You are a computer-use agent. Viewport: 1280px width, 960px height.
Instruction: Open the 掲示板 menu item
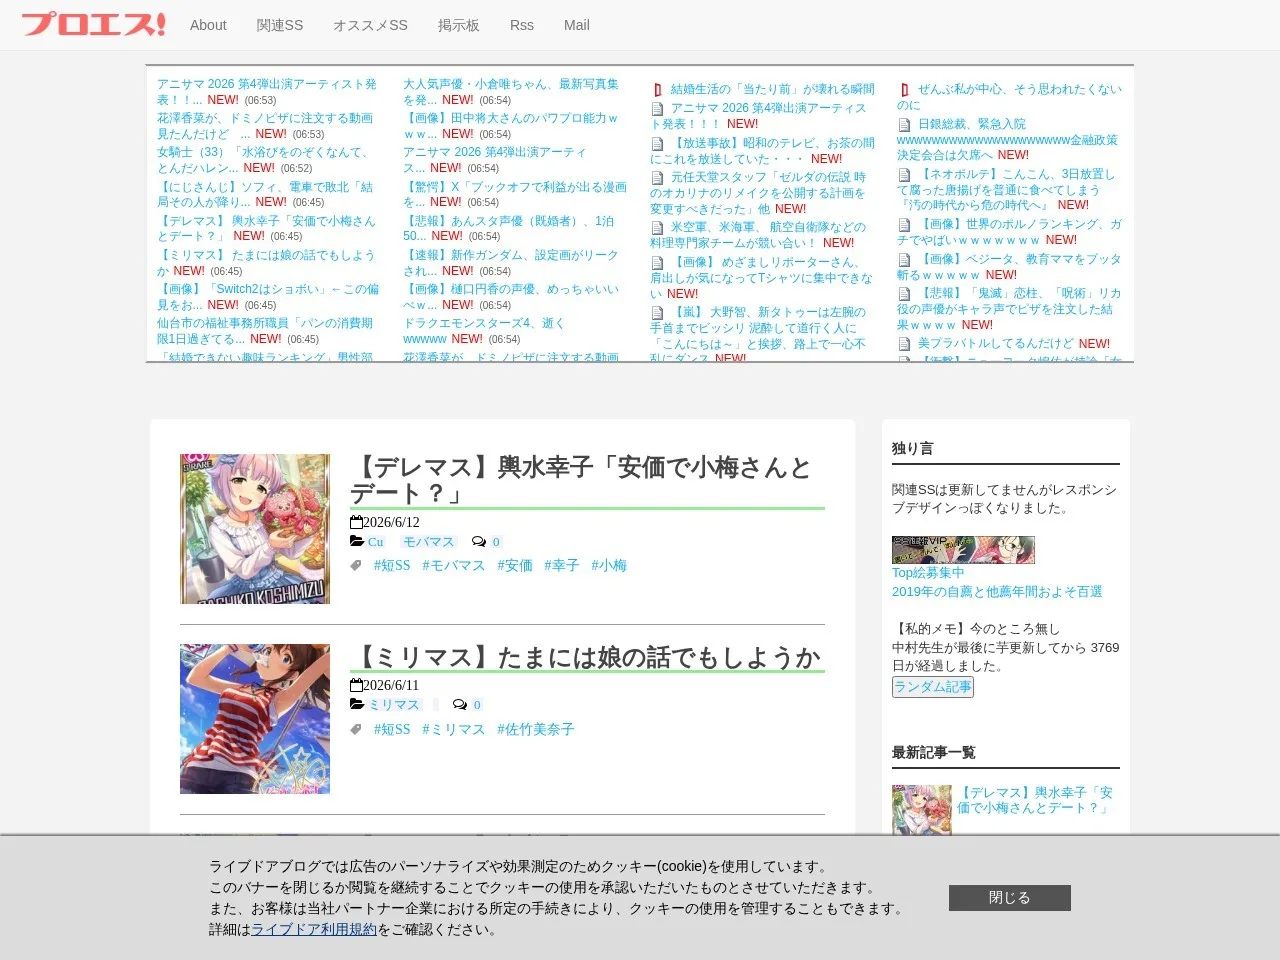[459, 25]
